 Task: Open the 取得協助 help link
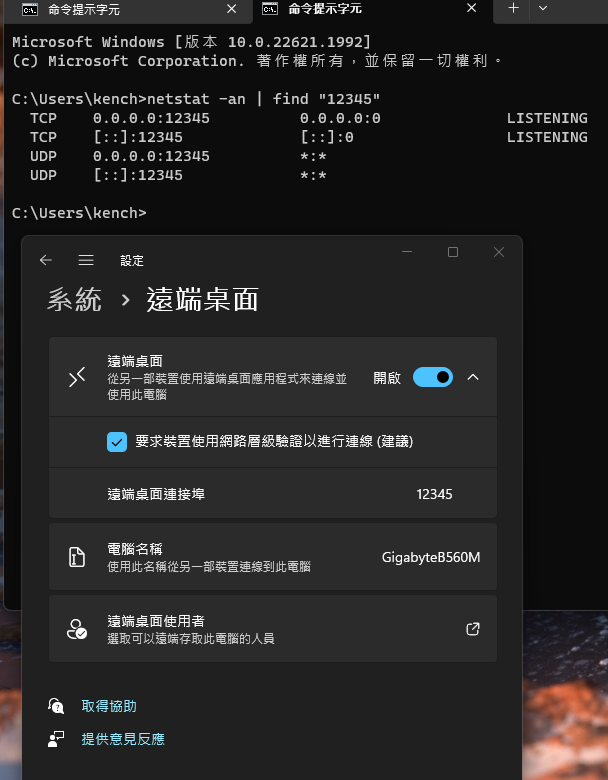[109, 706]
